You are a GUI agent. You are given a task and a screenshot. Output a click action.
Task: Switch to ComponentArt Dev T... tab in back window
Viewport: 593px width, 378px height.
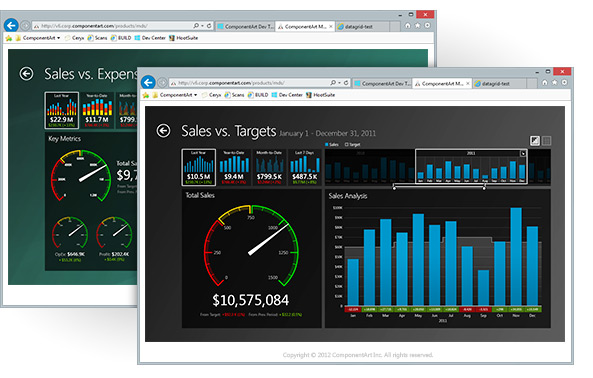coord(245,26)
